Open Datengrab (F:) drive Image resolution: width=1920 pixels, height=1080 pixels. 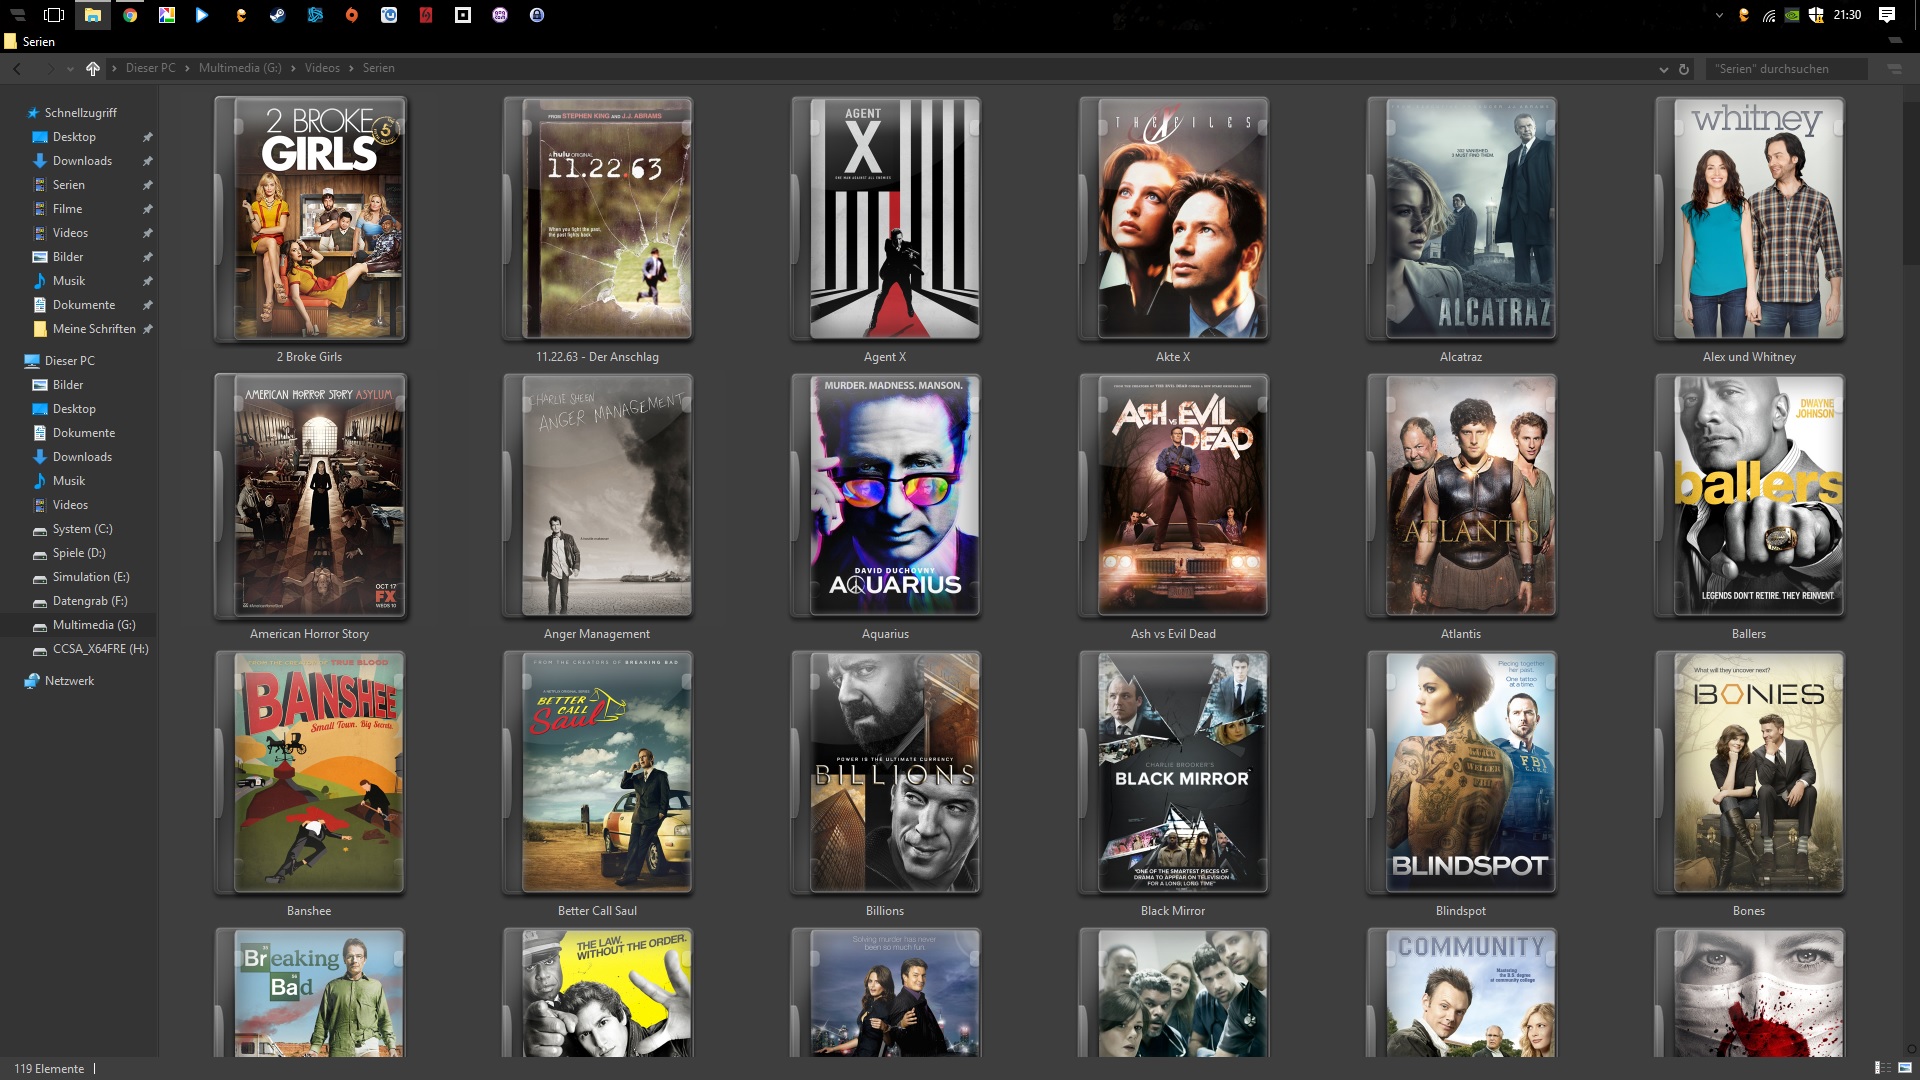point(90,601)
